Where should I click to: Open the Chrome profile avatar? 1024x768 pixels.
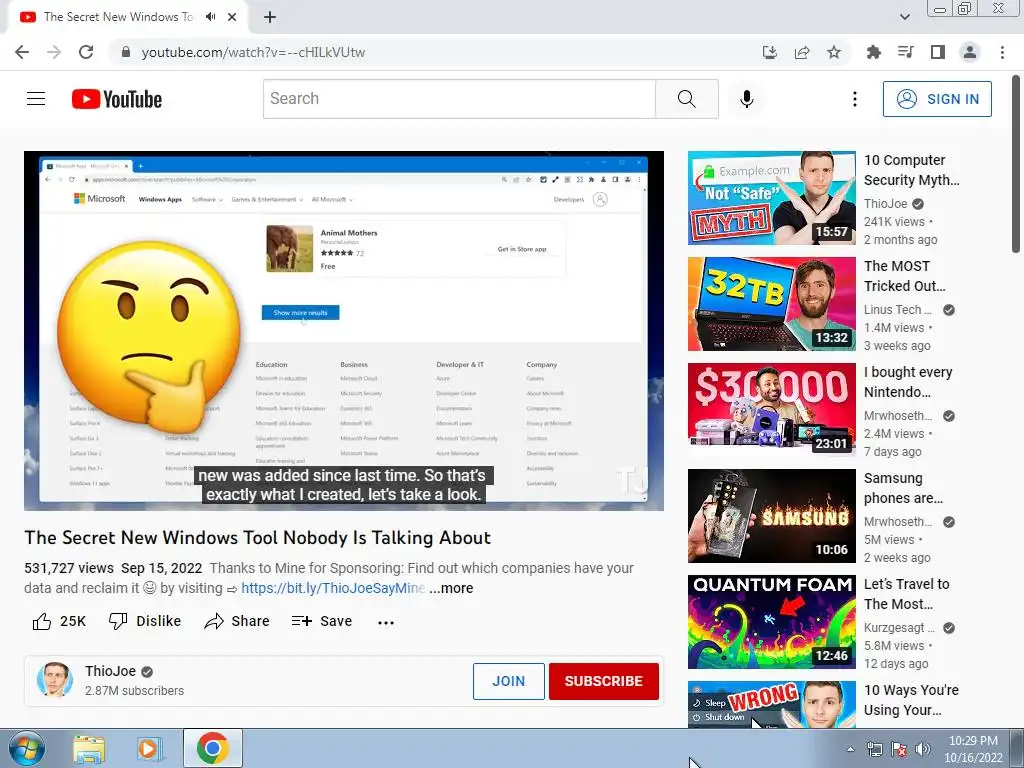970,52
